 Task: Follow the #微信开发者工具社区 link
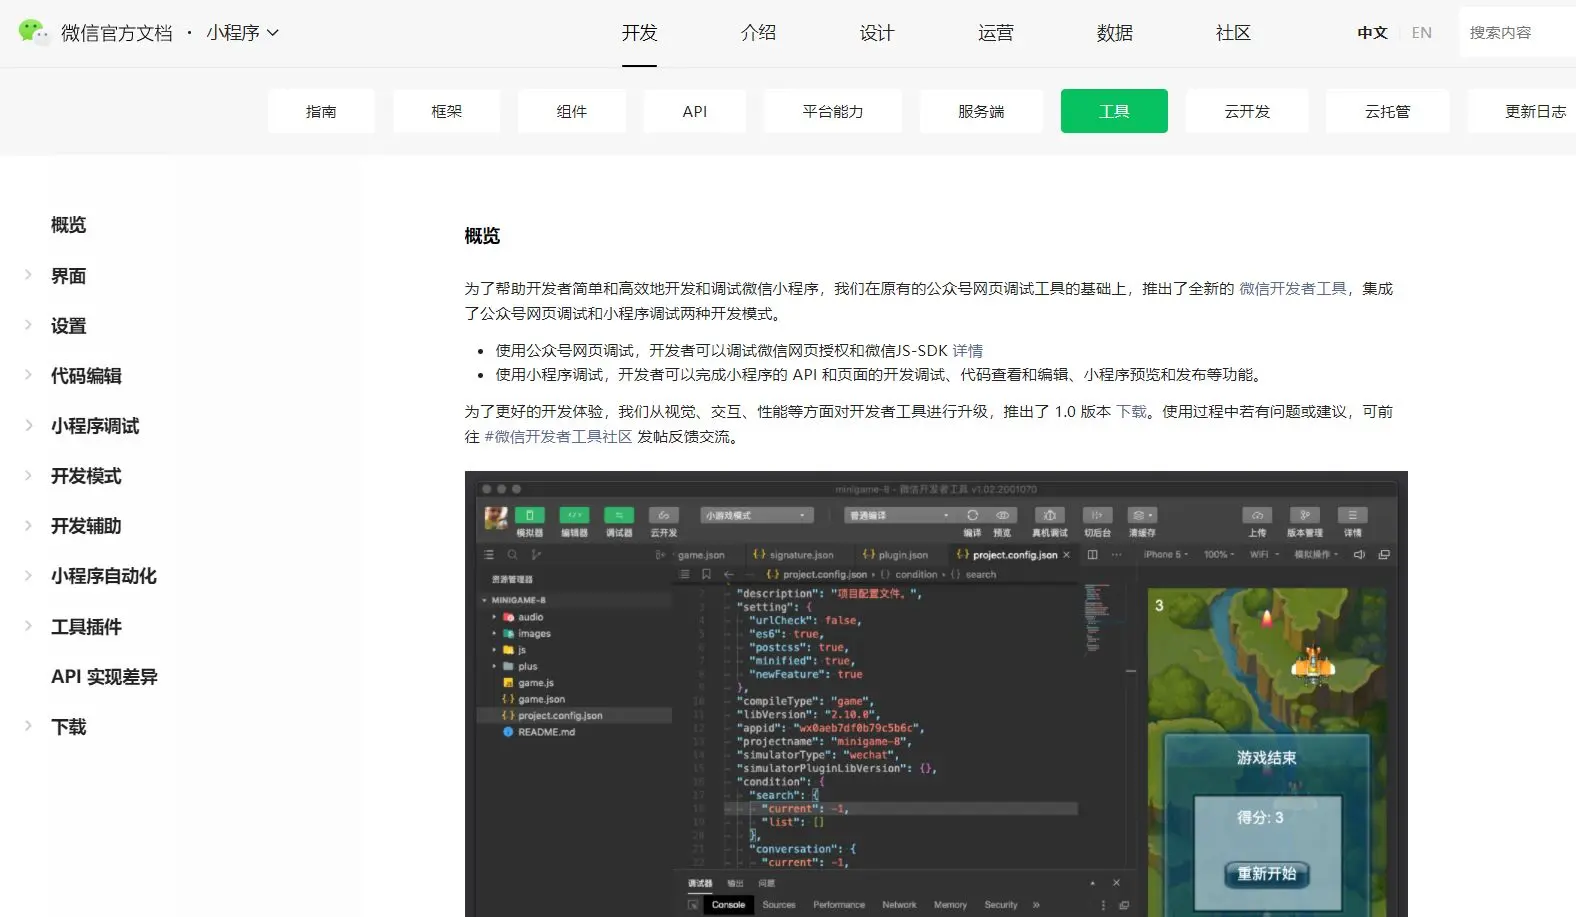click(558, 437)
